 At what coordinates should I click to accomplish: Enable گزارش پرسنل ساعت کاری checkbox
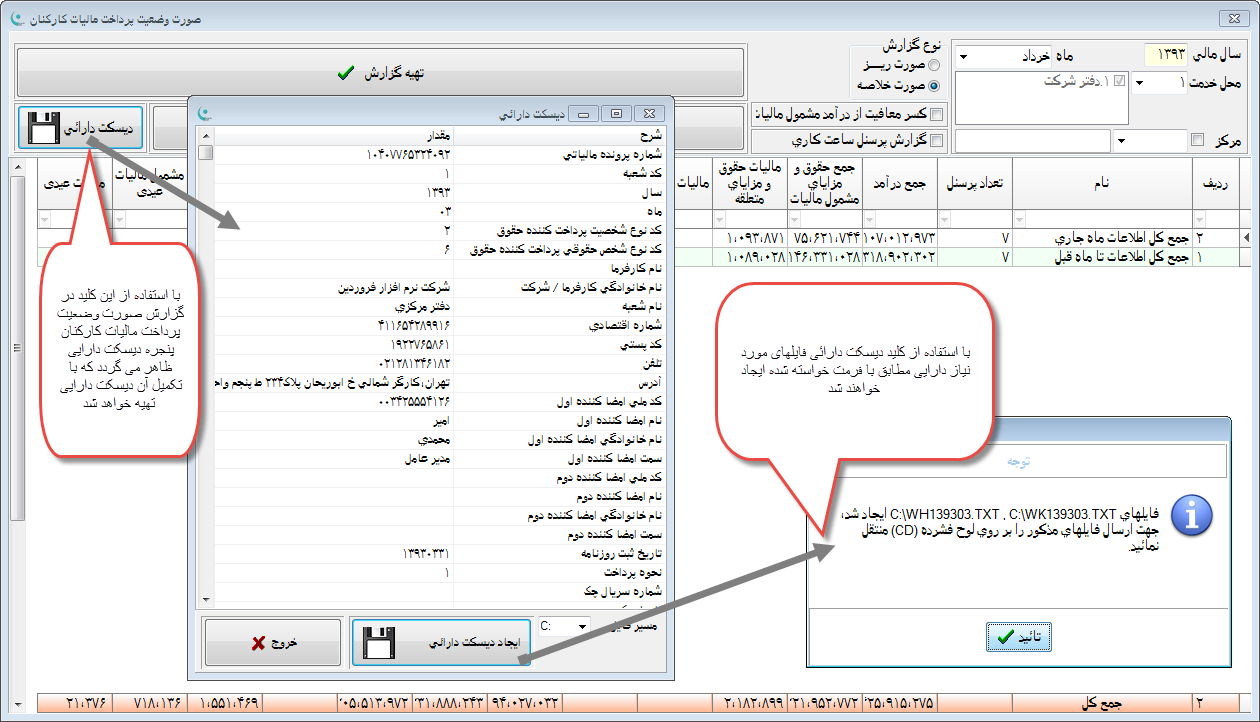936,140
